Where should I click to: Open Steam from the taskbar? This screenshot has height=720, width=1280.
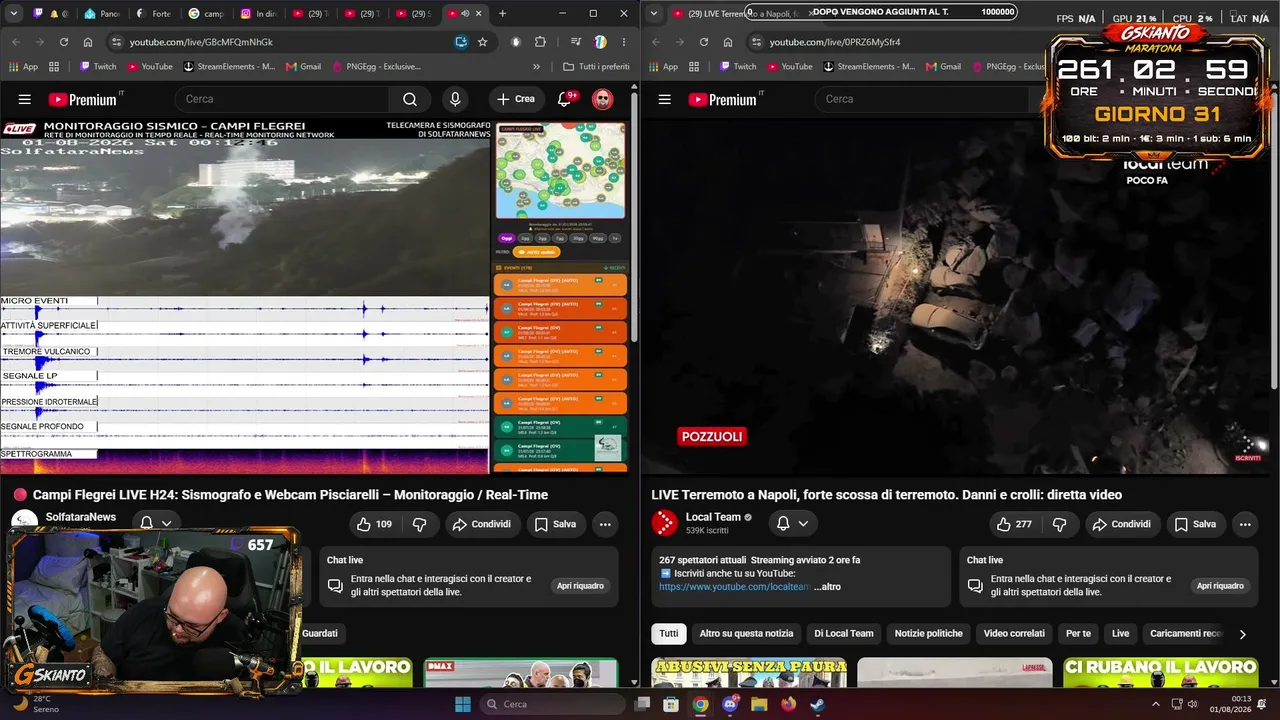817,704
